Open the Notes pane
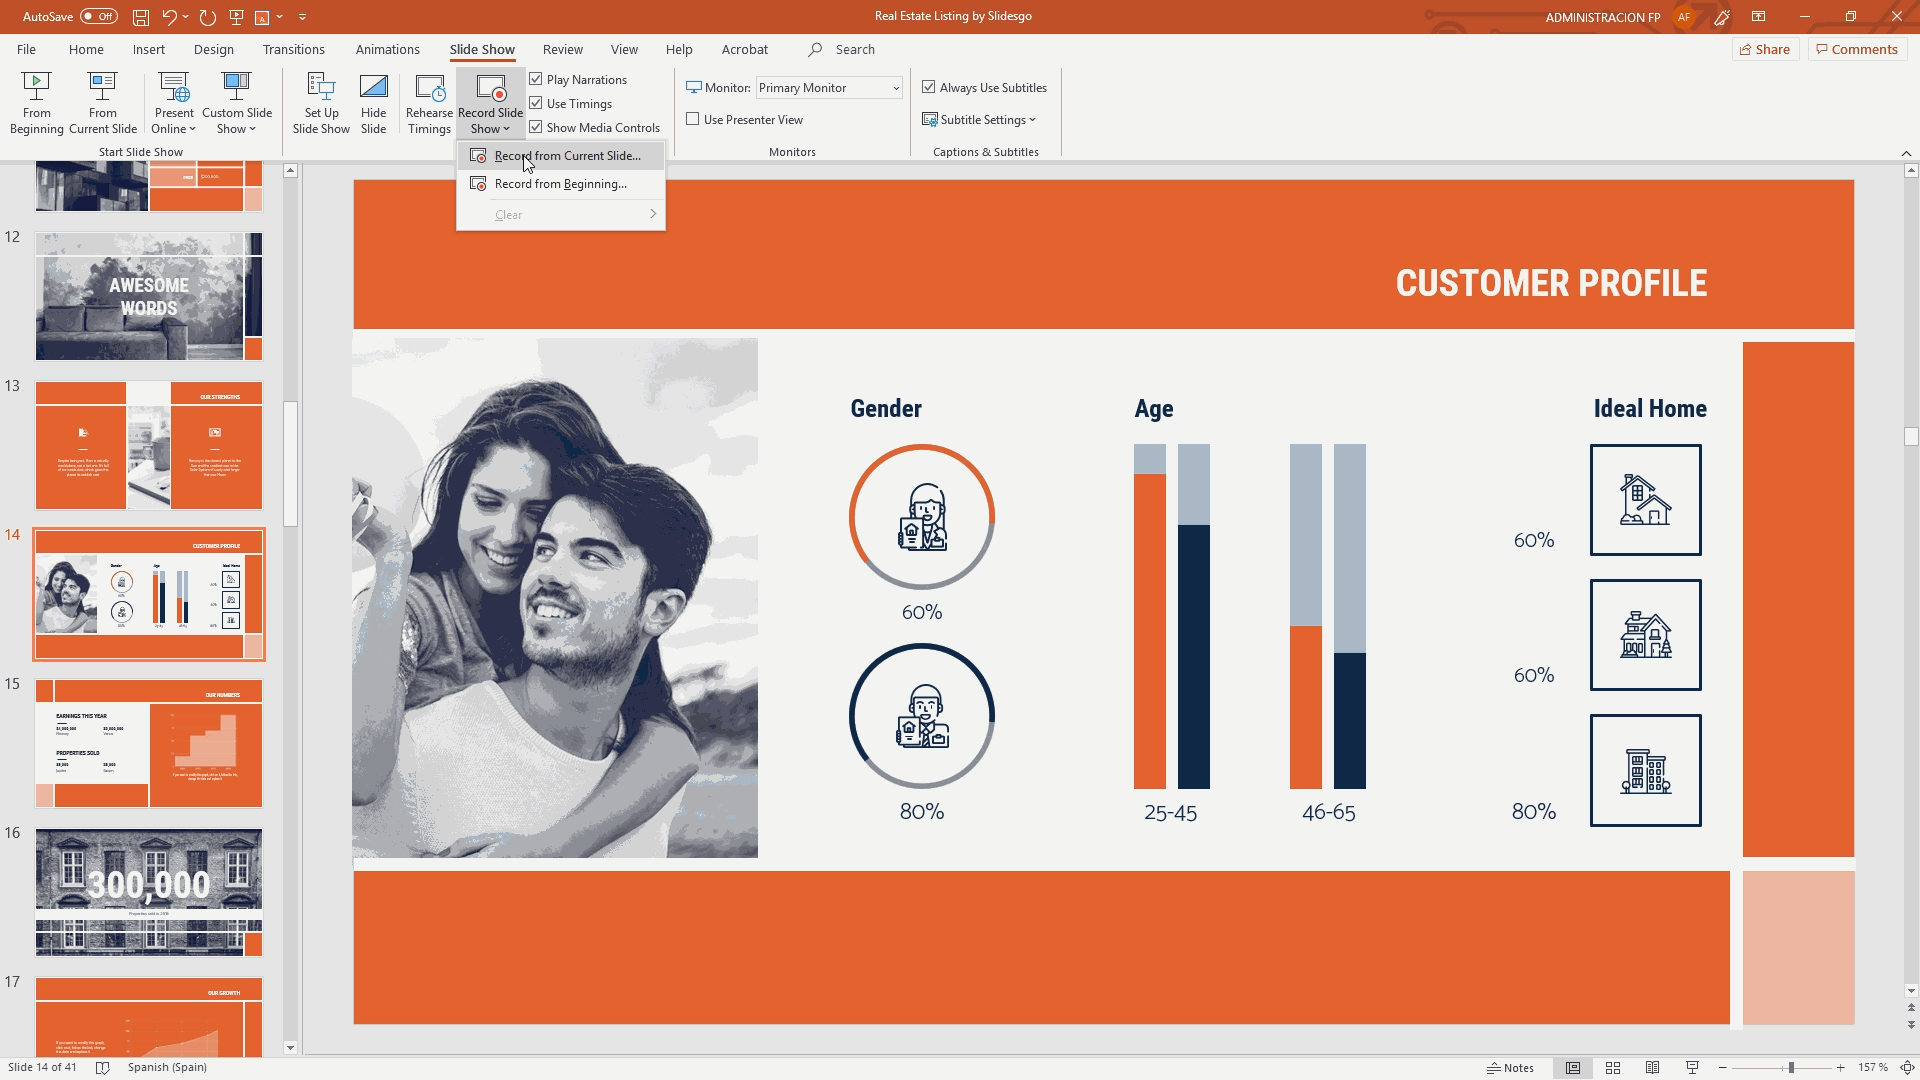The image size is (1920, 1080). click(x=1510, y=1067)
